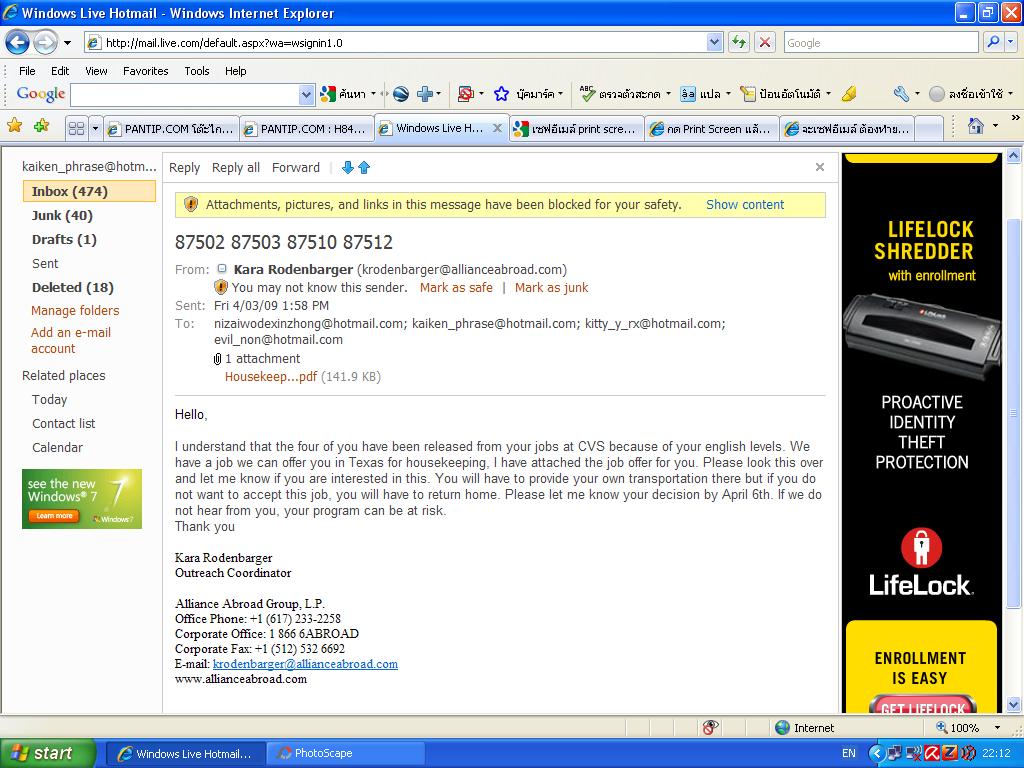
Task: Open the Edit menu
Action: click(60, 71)
